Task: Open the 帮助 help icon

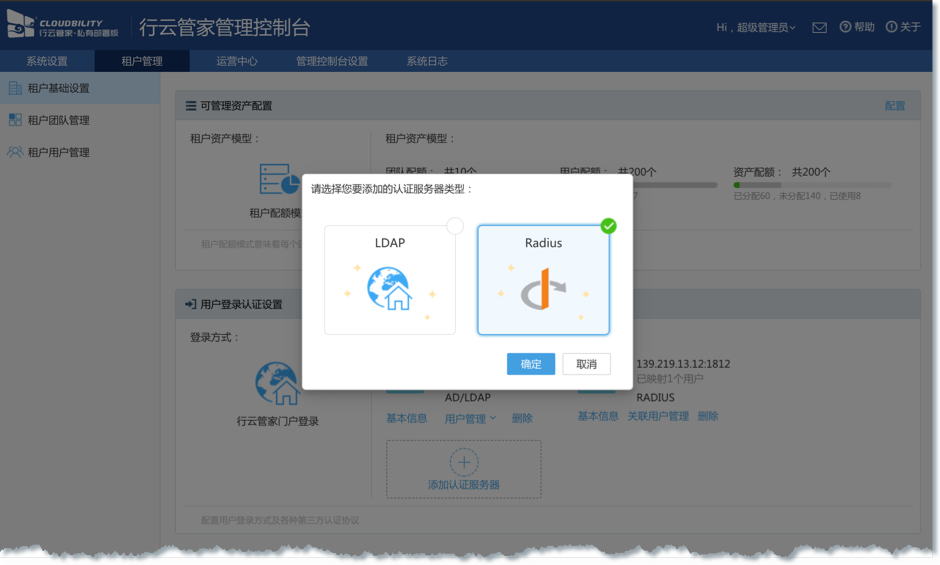Action: pyautogui.click(x=845, y=27)
